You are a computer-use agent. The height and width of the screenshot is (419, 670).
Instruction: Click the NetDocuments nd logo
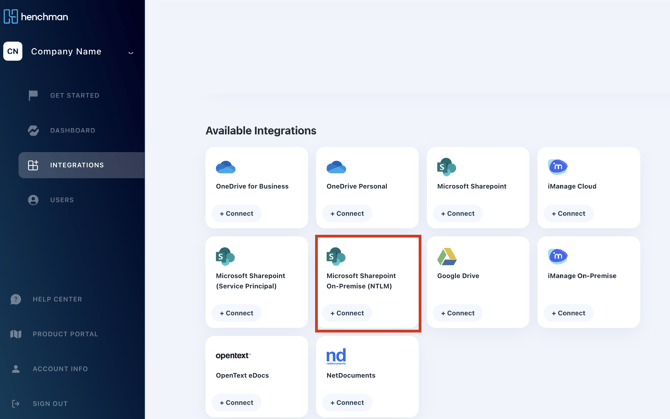[336, 356]
